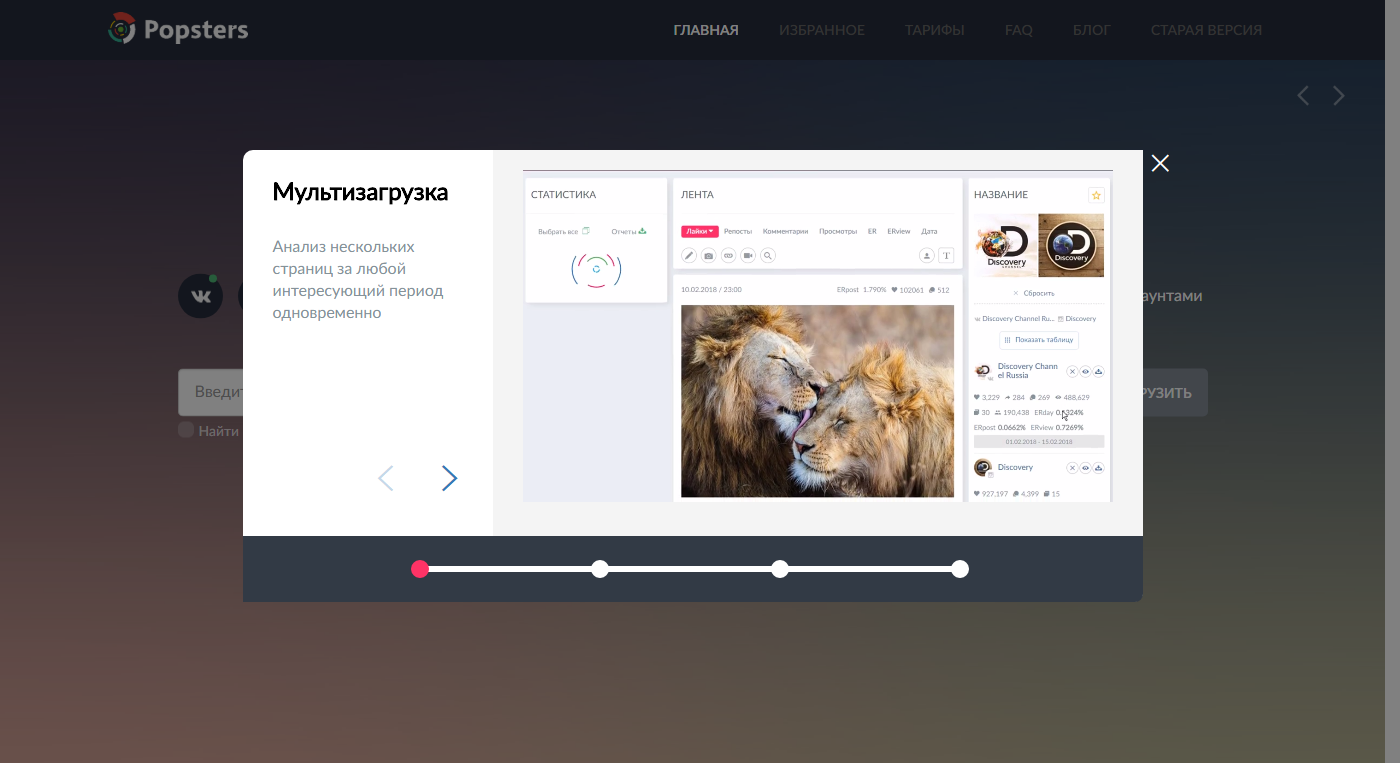Click the magnifier search icon in the preview feed

point(768,256)
